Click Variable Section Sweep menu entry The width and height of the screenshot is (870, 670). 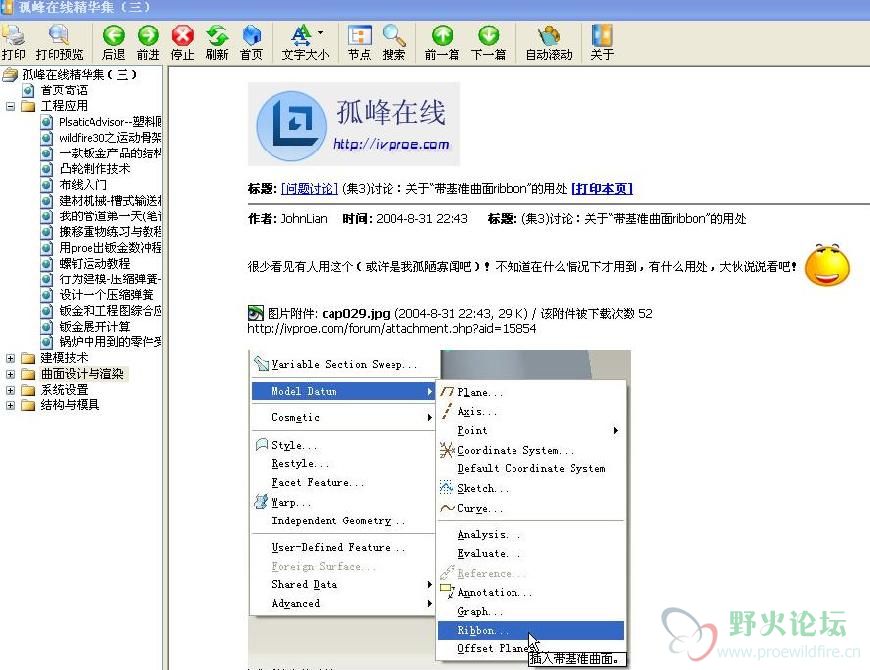coord(342,365)
